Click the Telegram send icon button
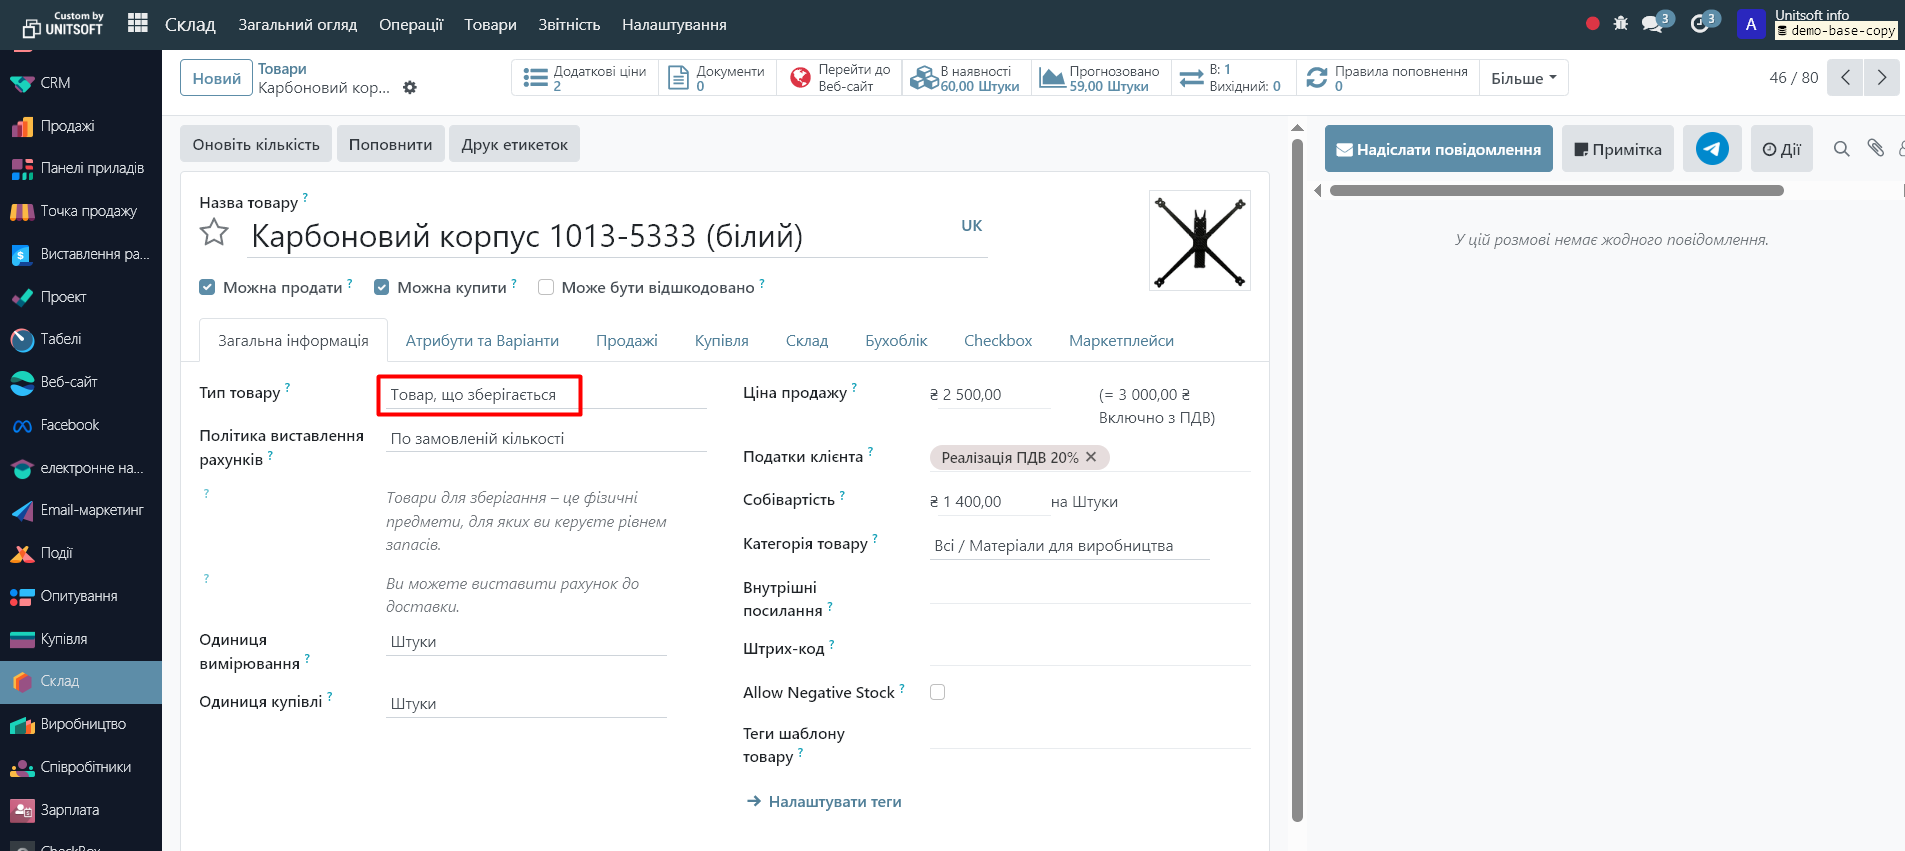Image resolution: width=1905 pixels, height=851 pixels. tap(1711, 149)
